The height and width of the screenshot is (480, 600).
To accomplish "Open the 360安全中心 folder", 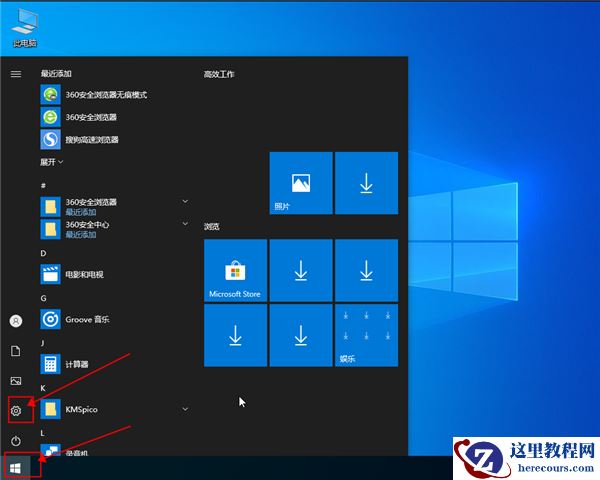I will (x=115, y=229).
